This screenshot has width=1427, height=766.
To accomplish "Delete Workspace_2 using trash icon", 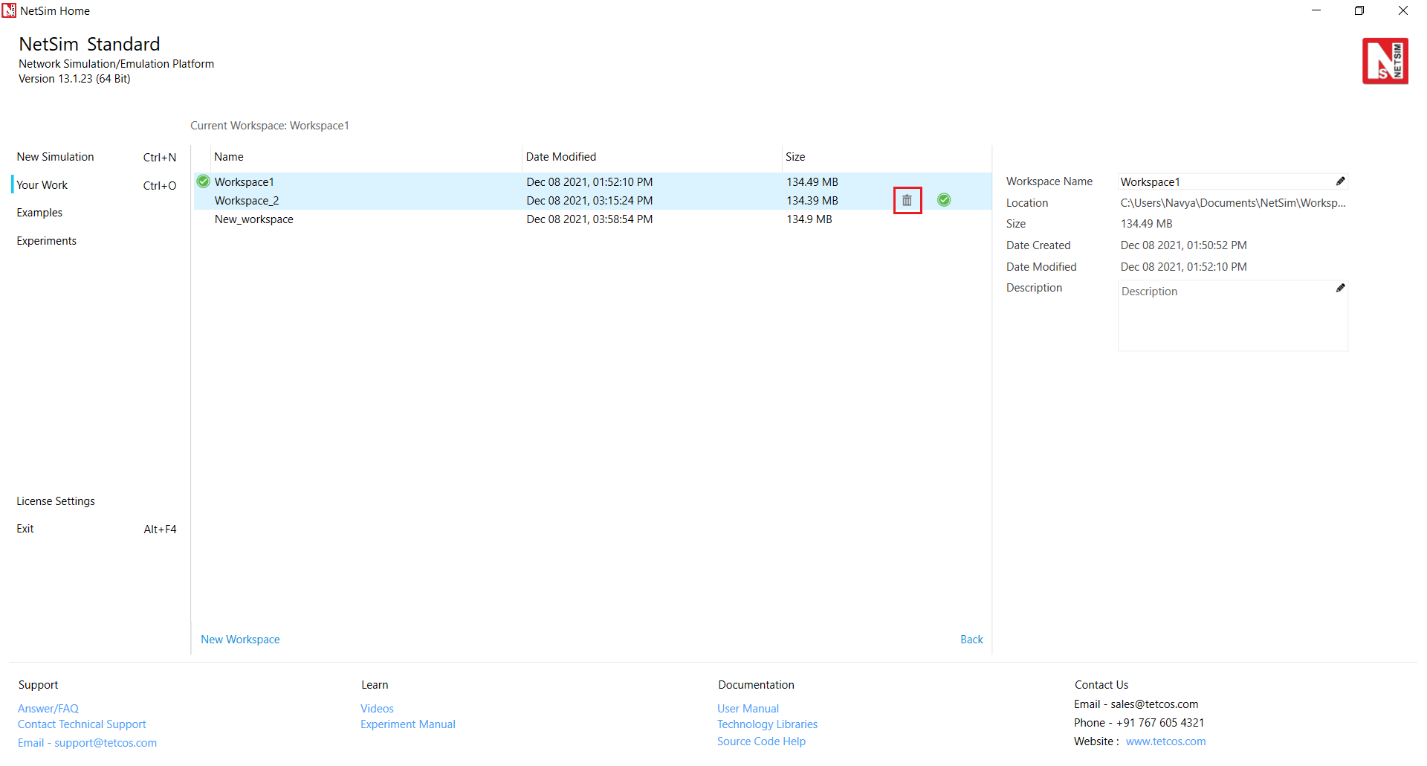I will pyautogui.click(x=907, y=200).
